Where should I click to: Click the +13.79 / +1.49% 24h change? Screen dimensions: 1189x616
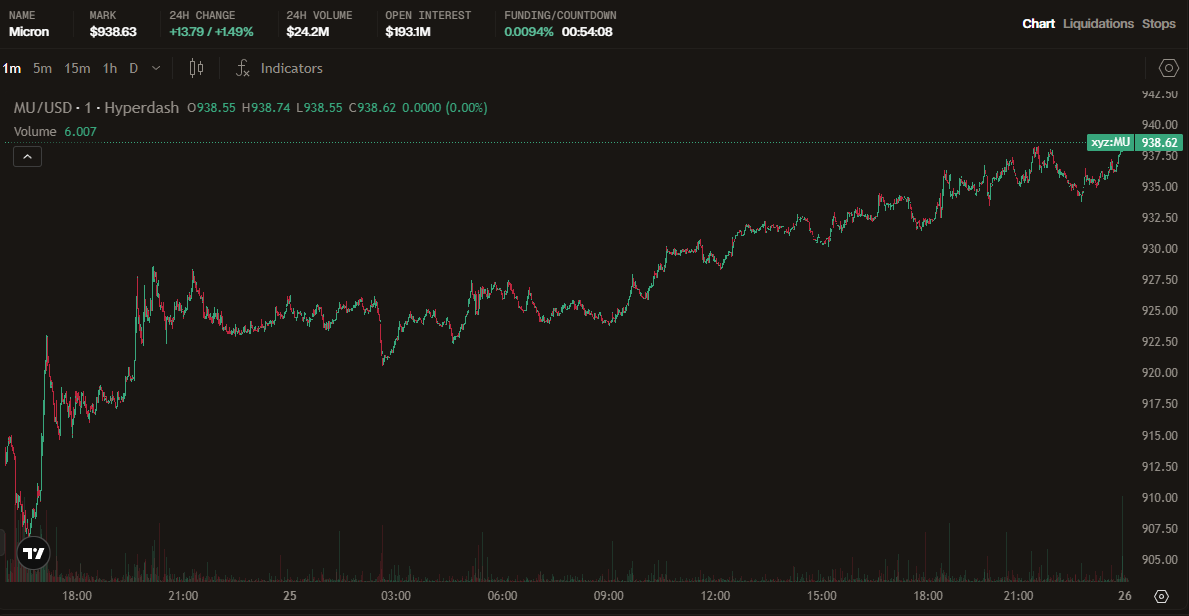tap(212, 32)
